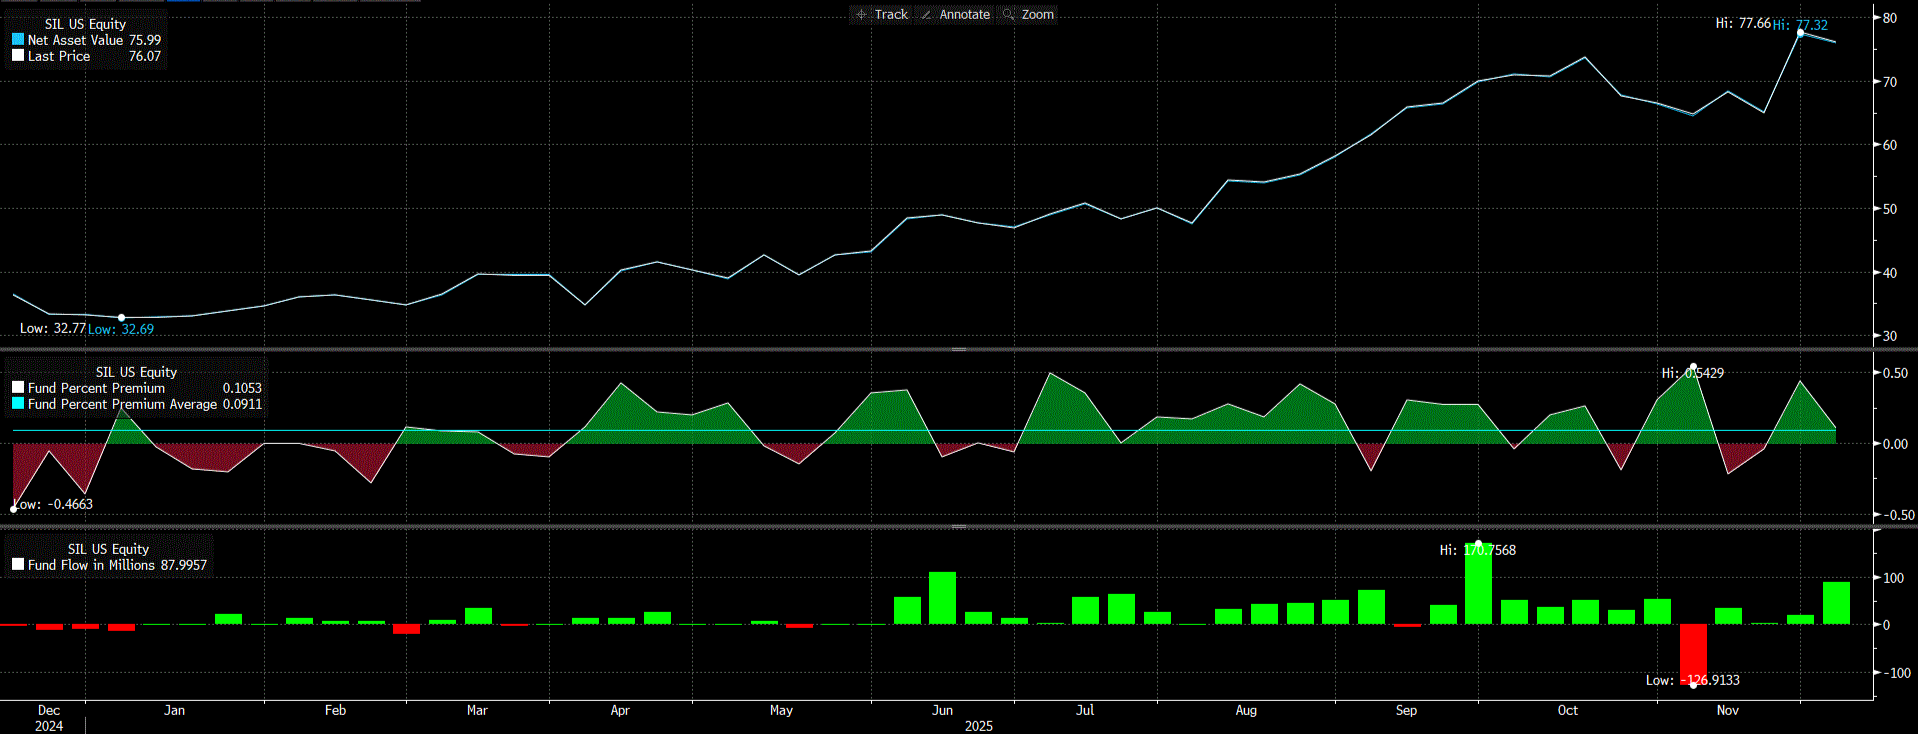Click the white Last Price legend swatch

pos(18,56)
